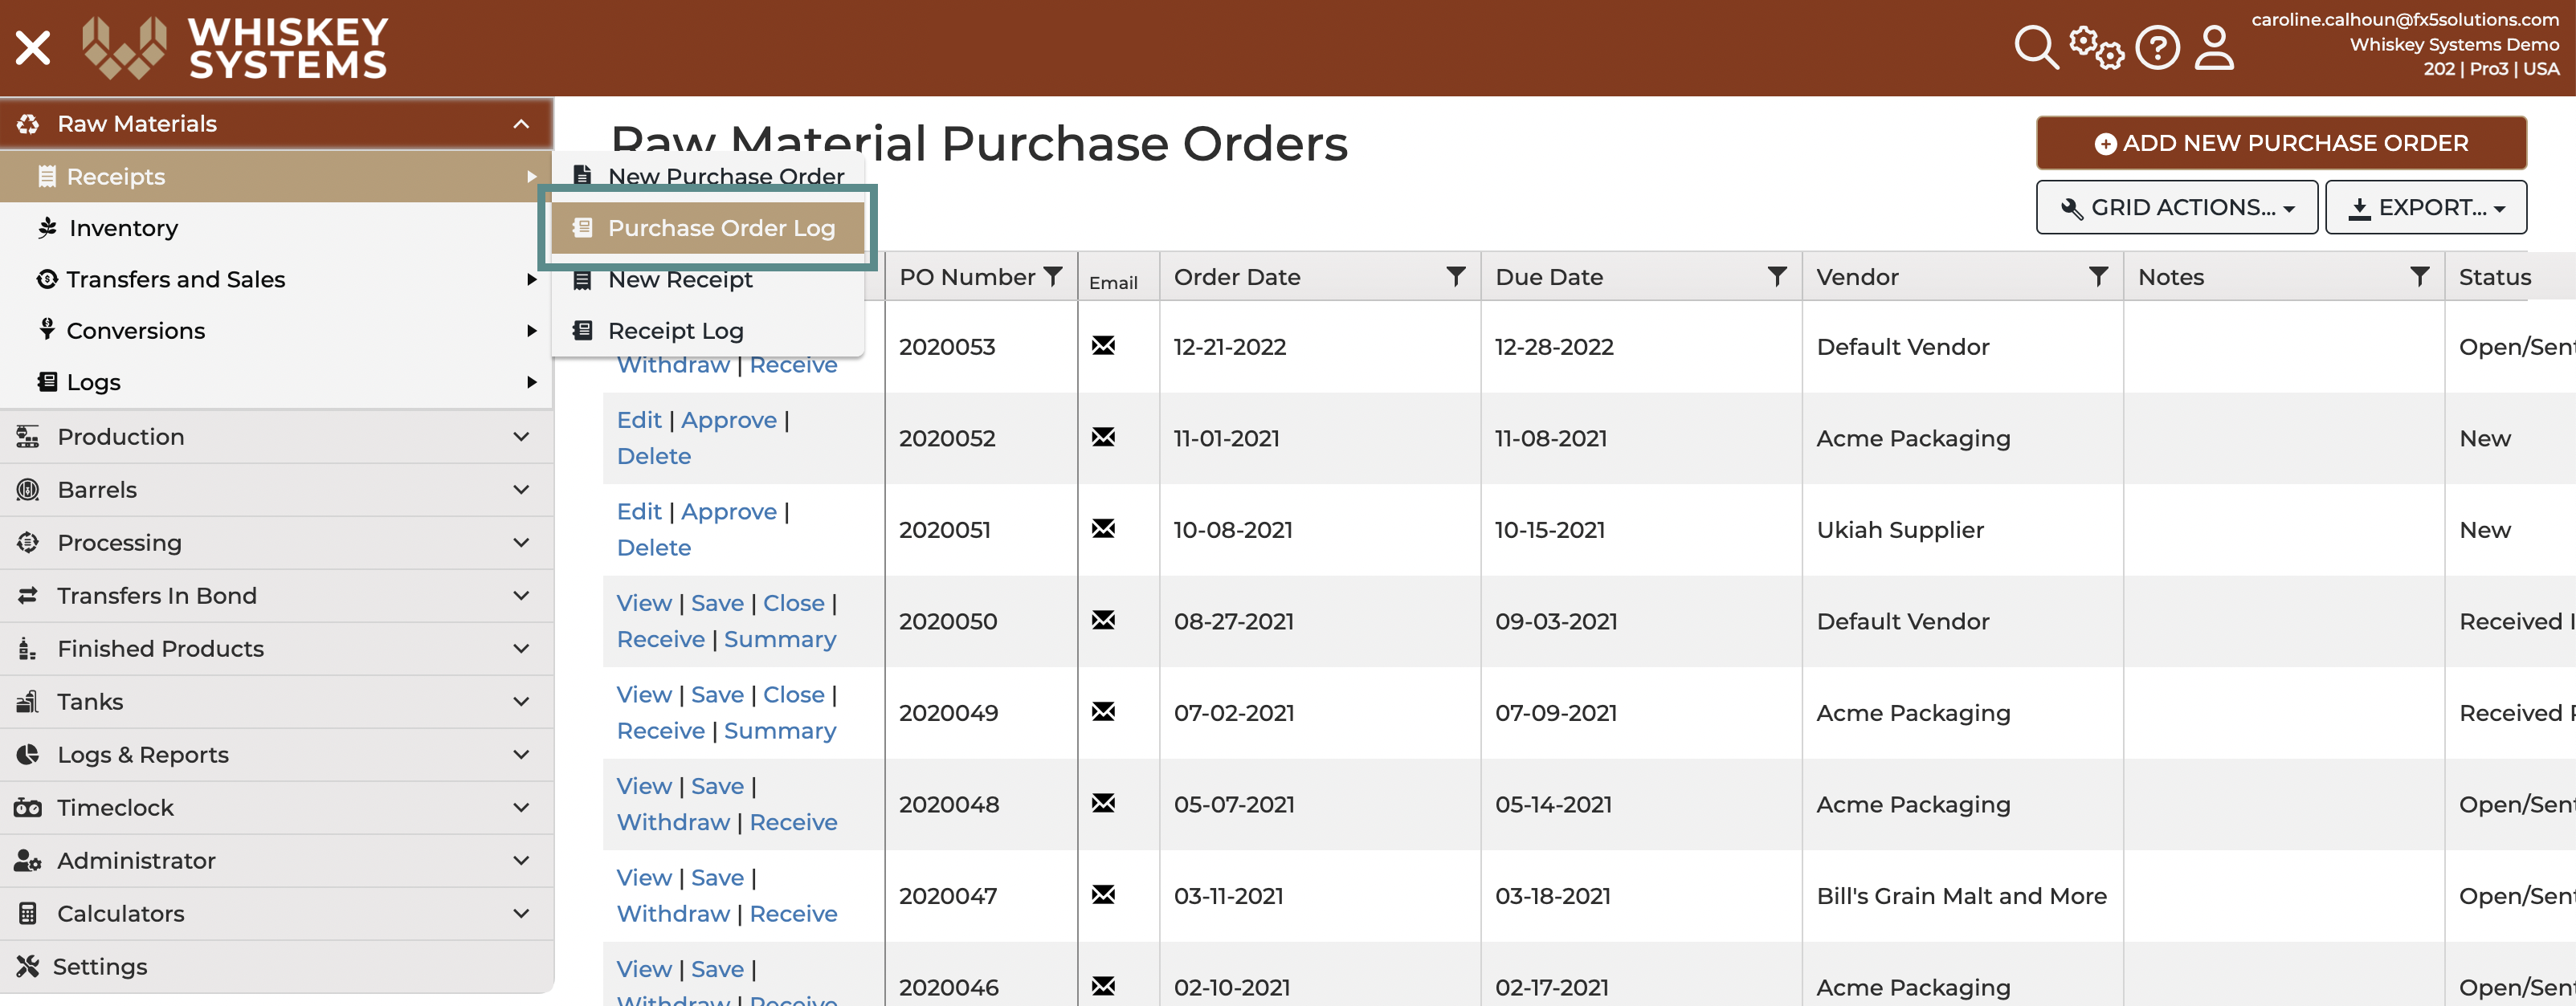The height and width of the screenshot is (1006, 2576).
Task: Filter the PO Number column
Action: (1053, 277)
